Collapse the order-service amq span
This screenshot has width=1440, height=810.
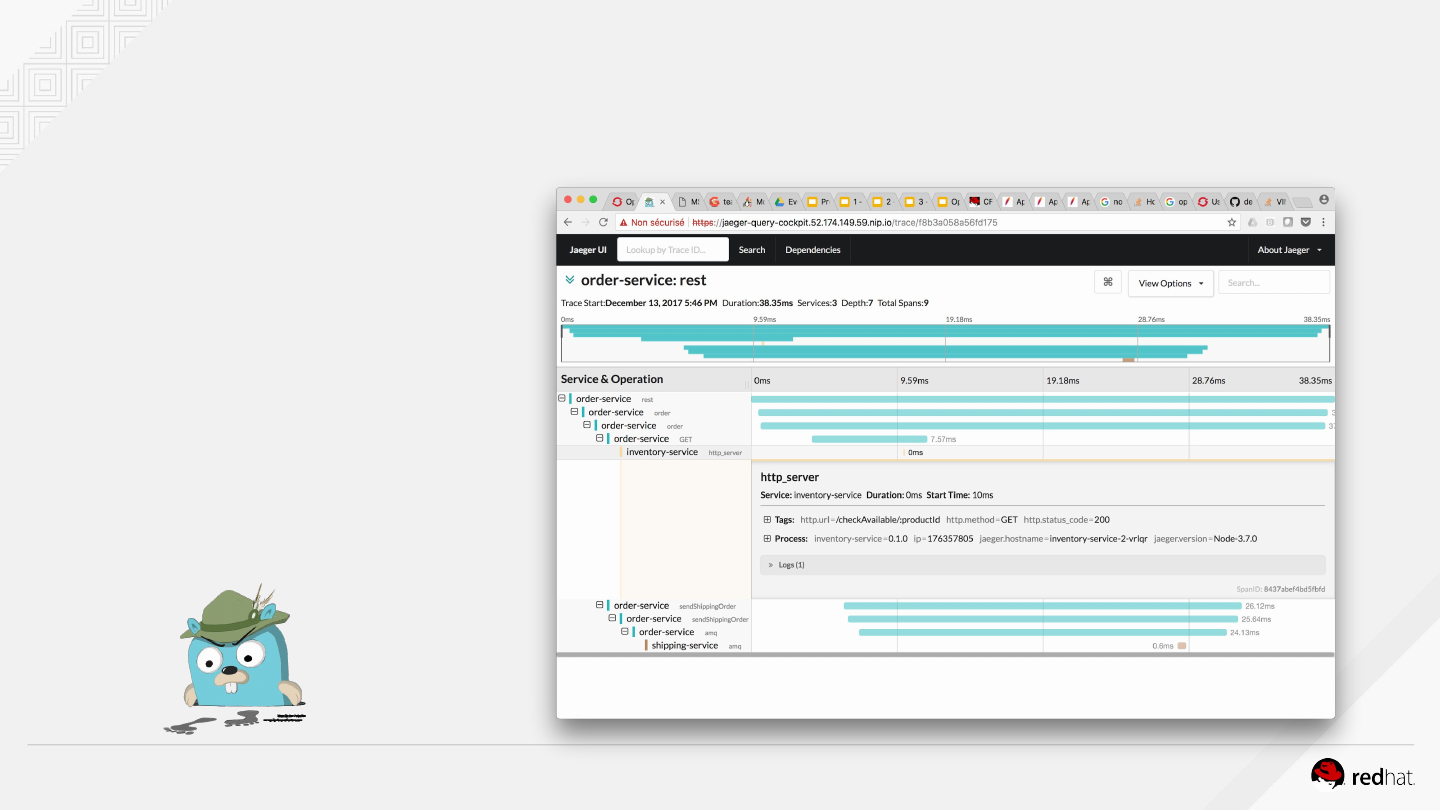pyautogui.click(x=626, y=632)
